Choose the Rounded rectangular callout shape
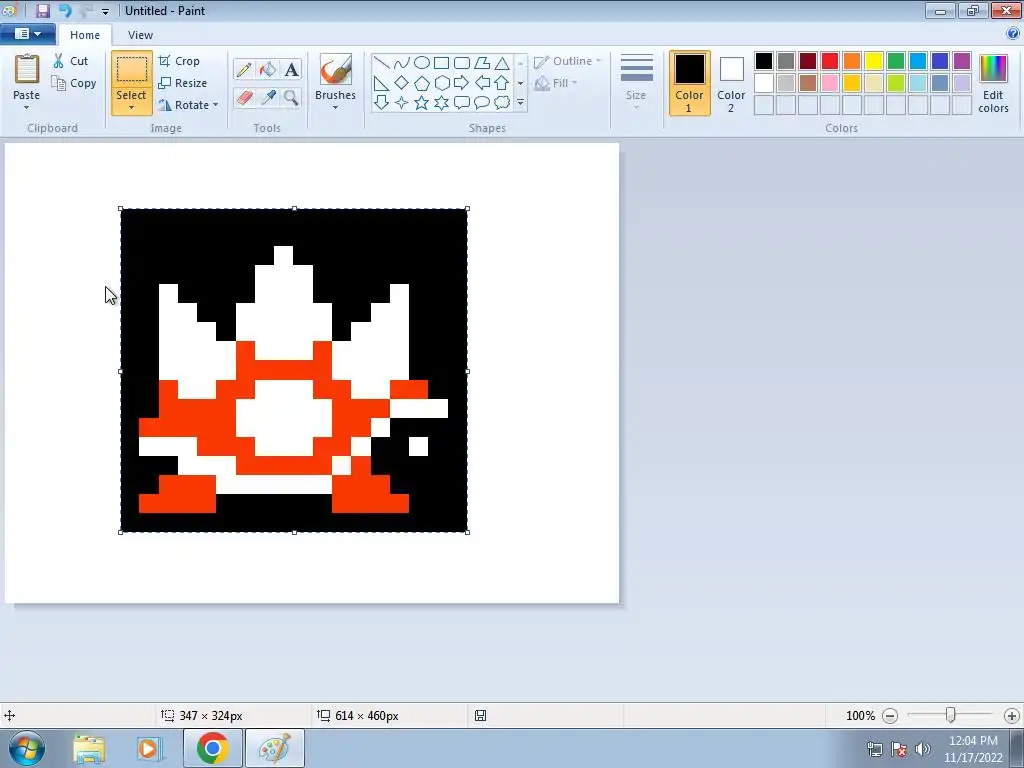The height and width of the screenshot is (768, 1024). point(462,103)
